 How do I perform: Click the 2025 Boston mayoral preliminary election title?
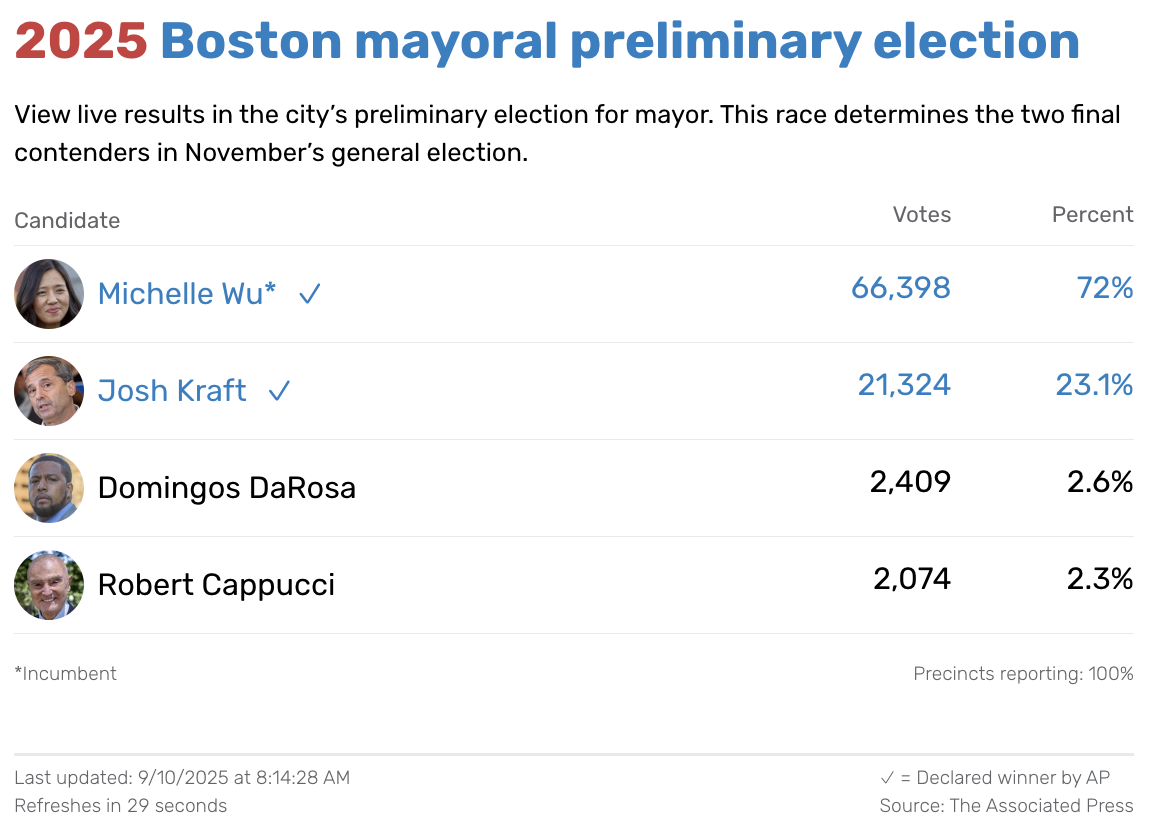pos(547,42)
